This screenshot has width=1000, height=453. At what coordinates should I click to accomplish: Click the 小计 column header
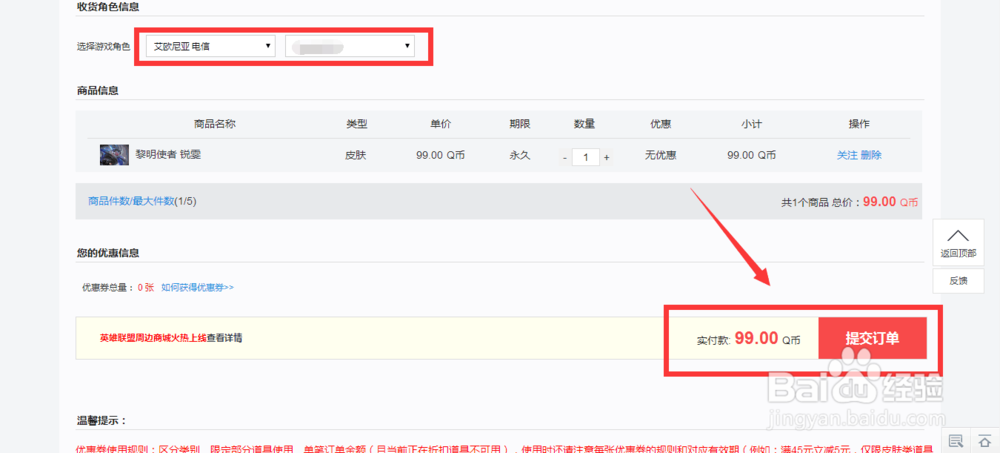751,124
